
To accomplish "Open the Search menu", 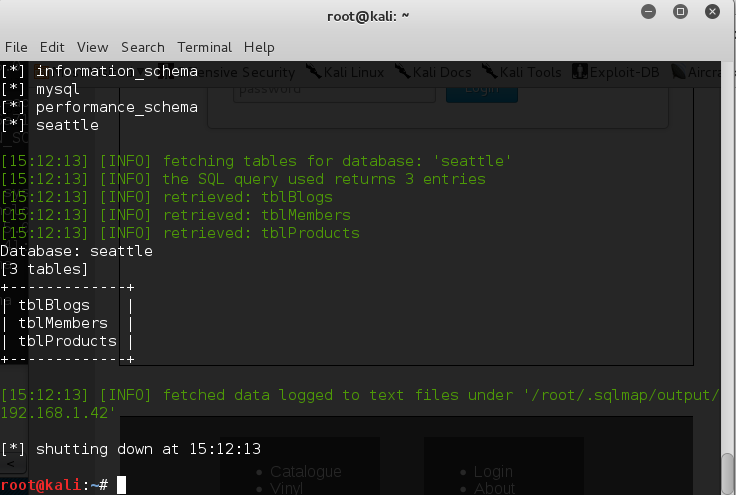I will tap(143, 47).
